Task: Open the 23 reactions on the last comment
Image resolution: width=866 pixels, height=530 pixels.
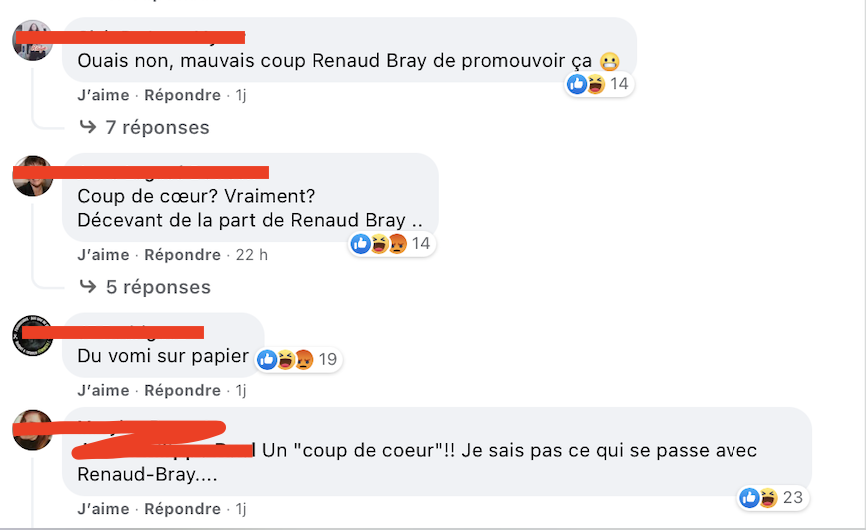Action: (772, 497)
